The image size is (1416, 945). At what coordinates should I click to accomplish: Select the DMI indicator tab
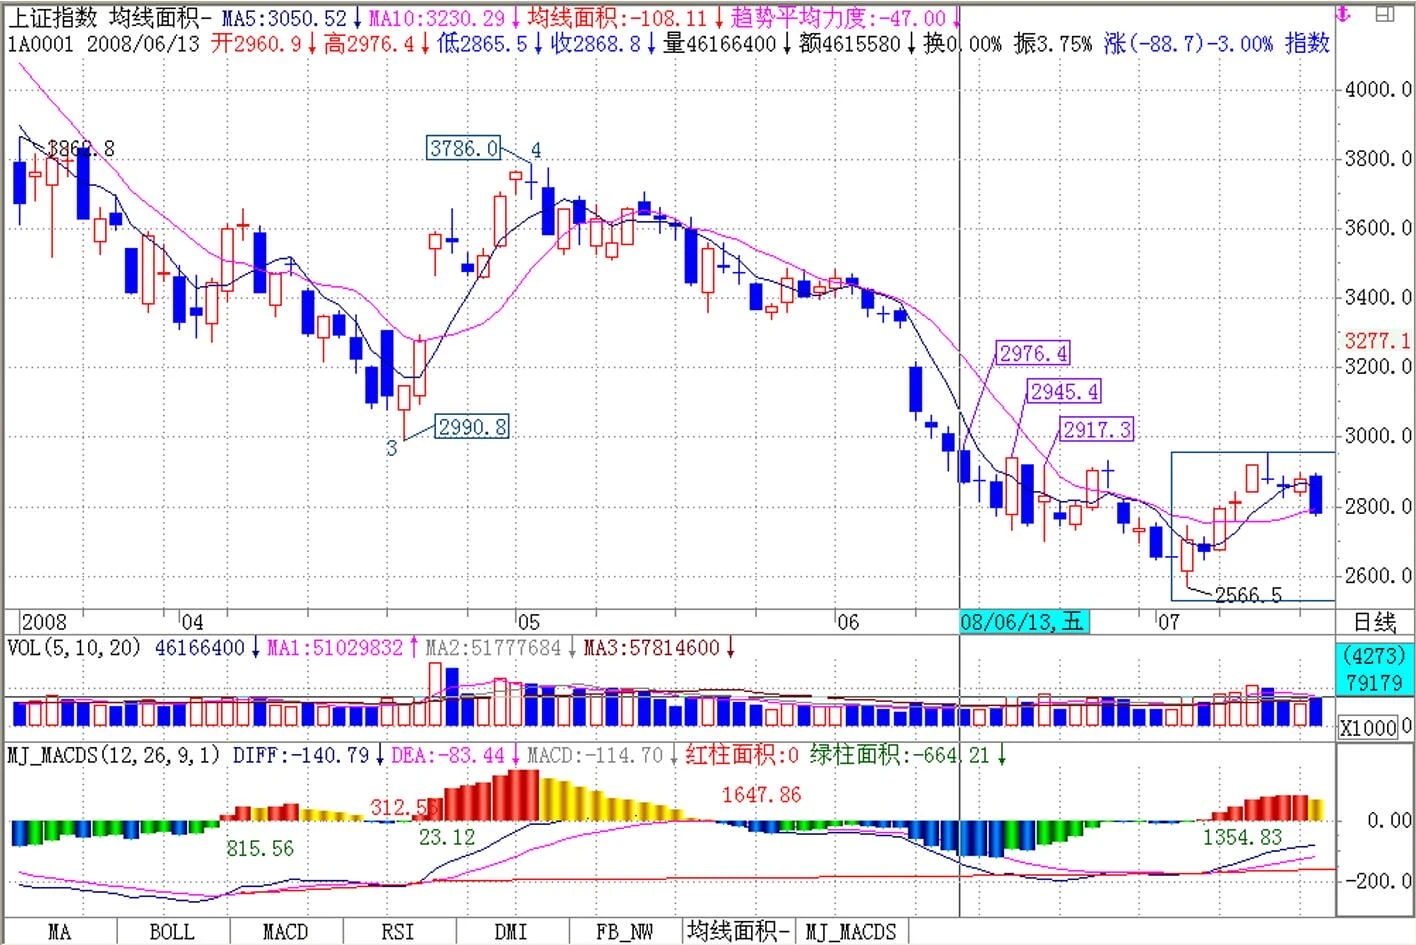pos(511,932)
